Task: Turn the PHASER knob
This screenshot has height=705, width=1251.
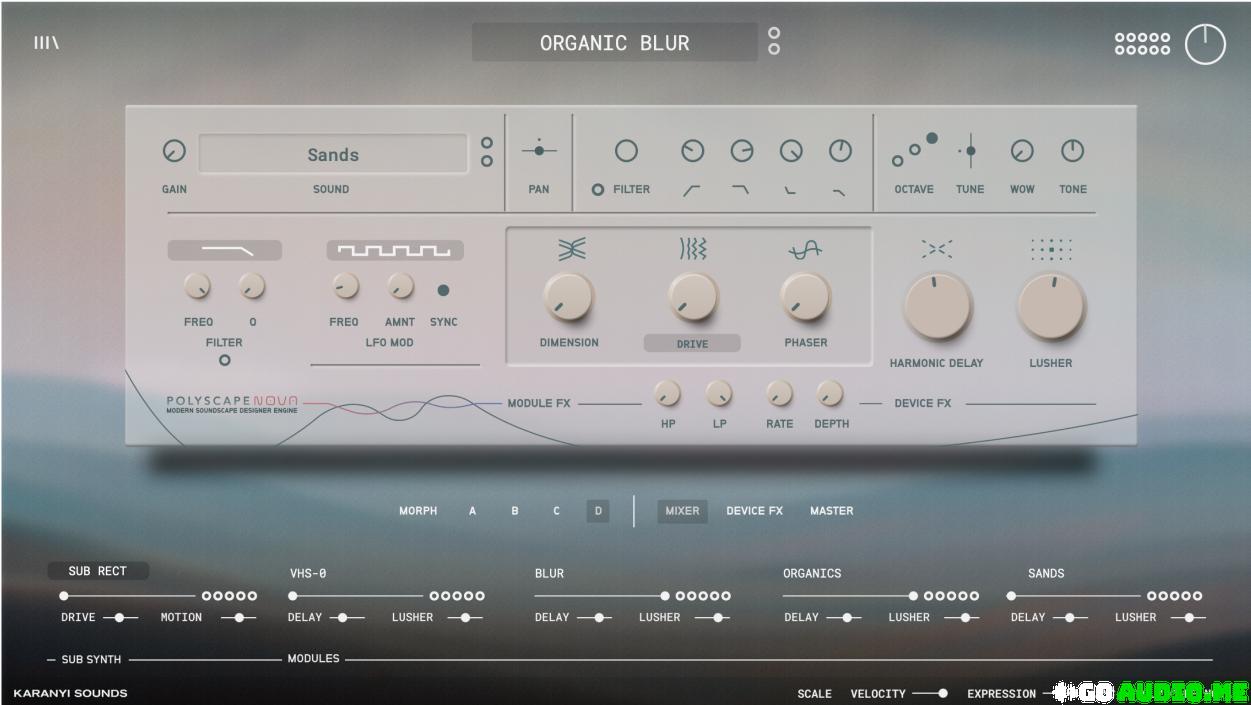Action: [805, 297]
